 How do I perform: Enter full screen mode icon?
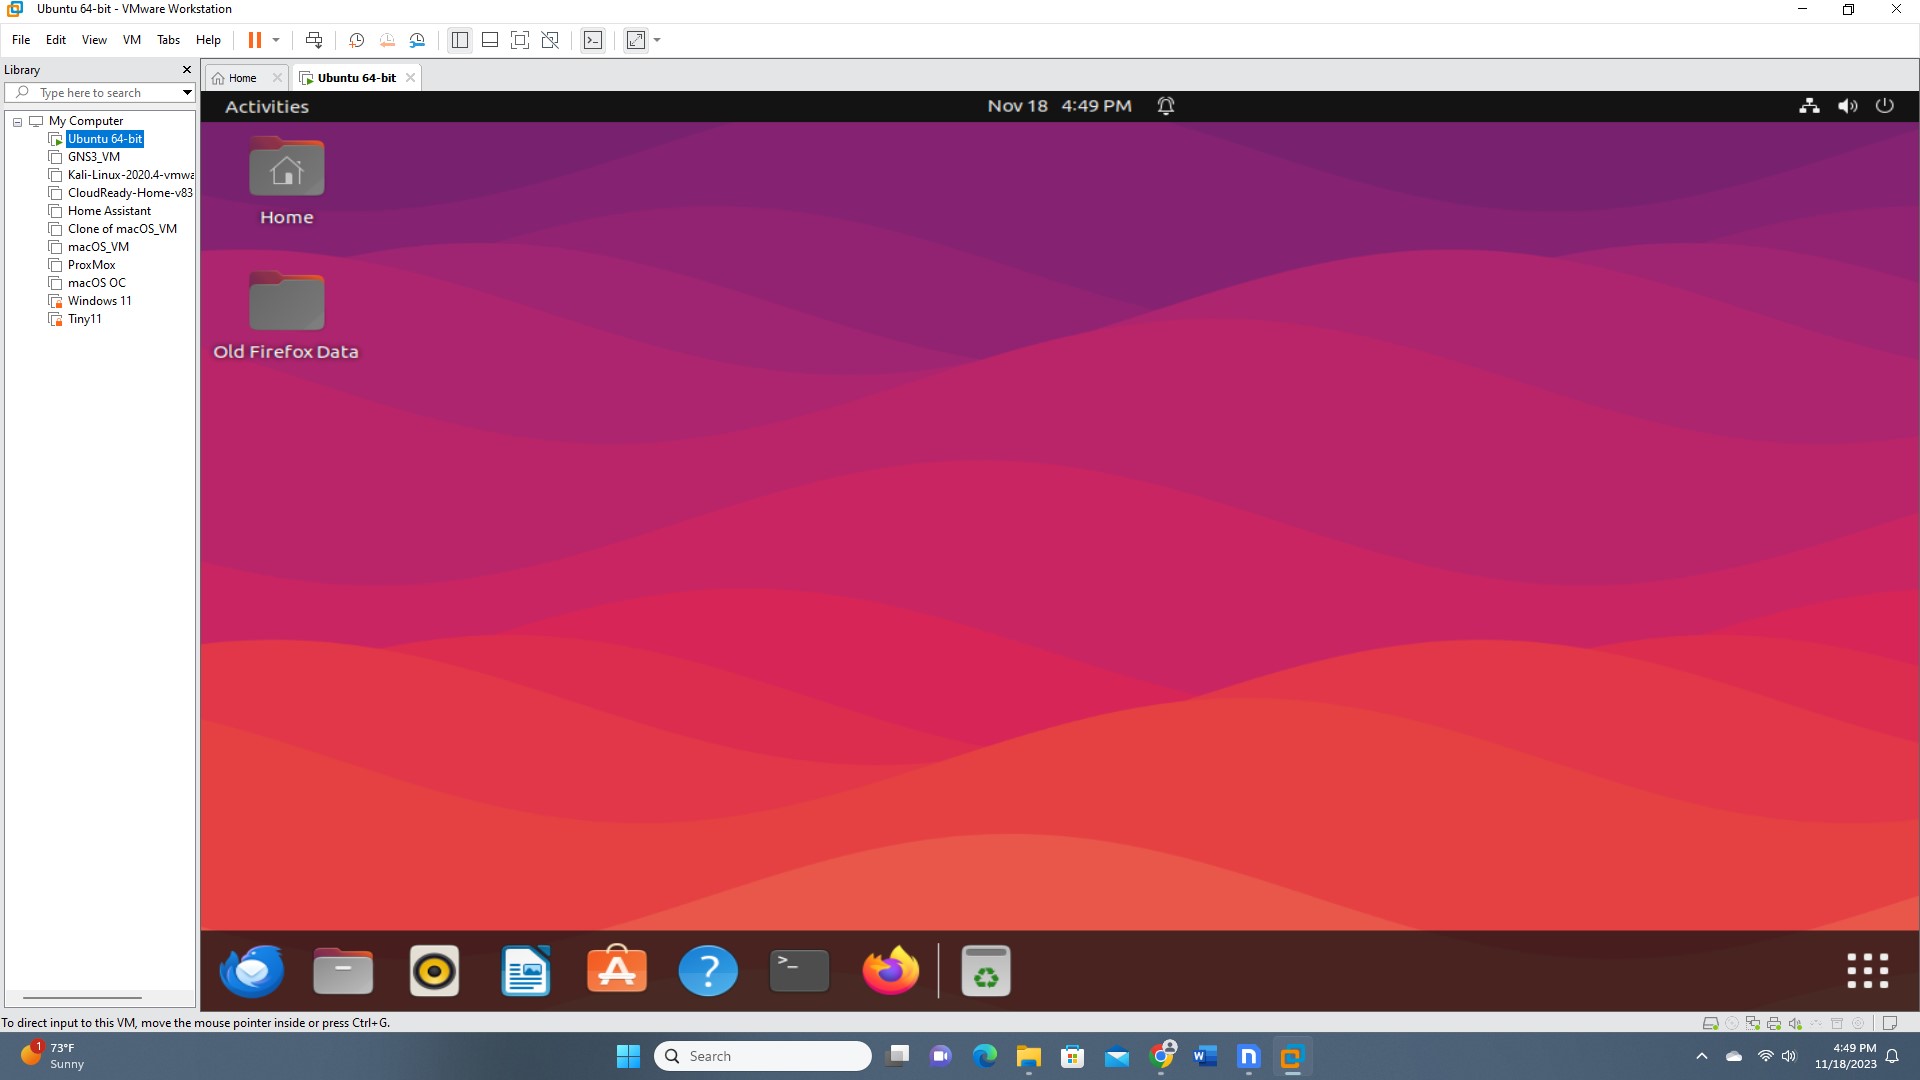click(x=520, y=40)
